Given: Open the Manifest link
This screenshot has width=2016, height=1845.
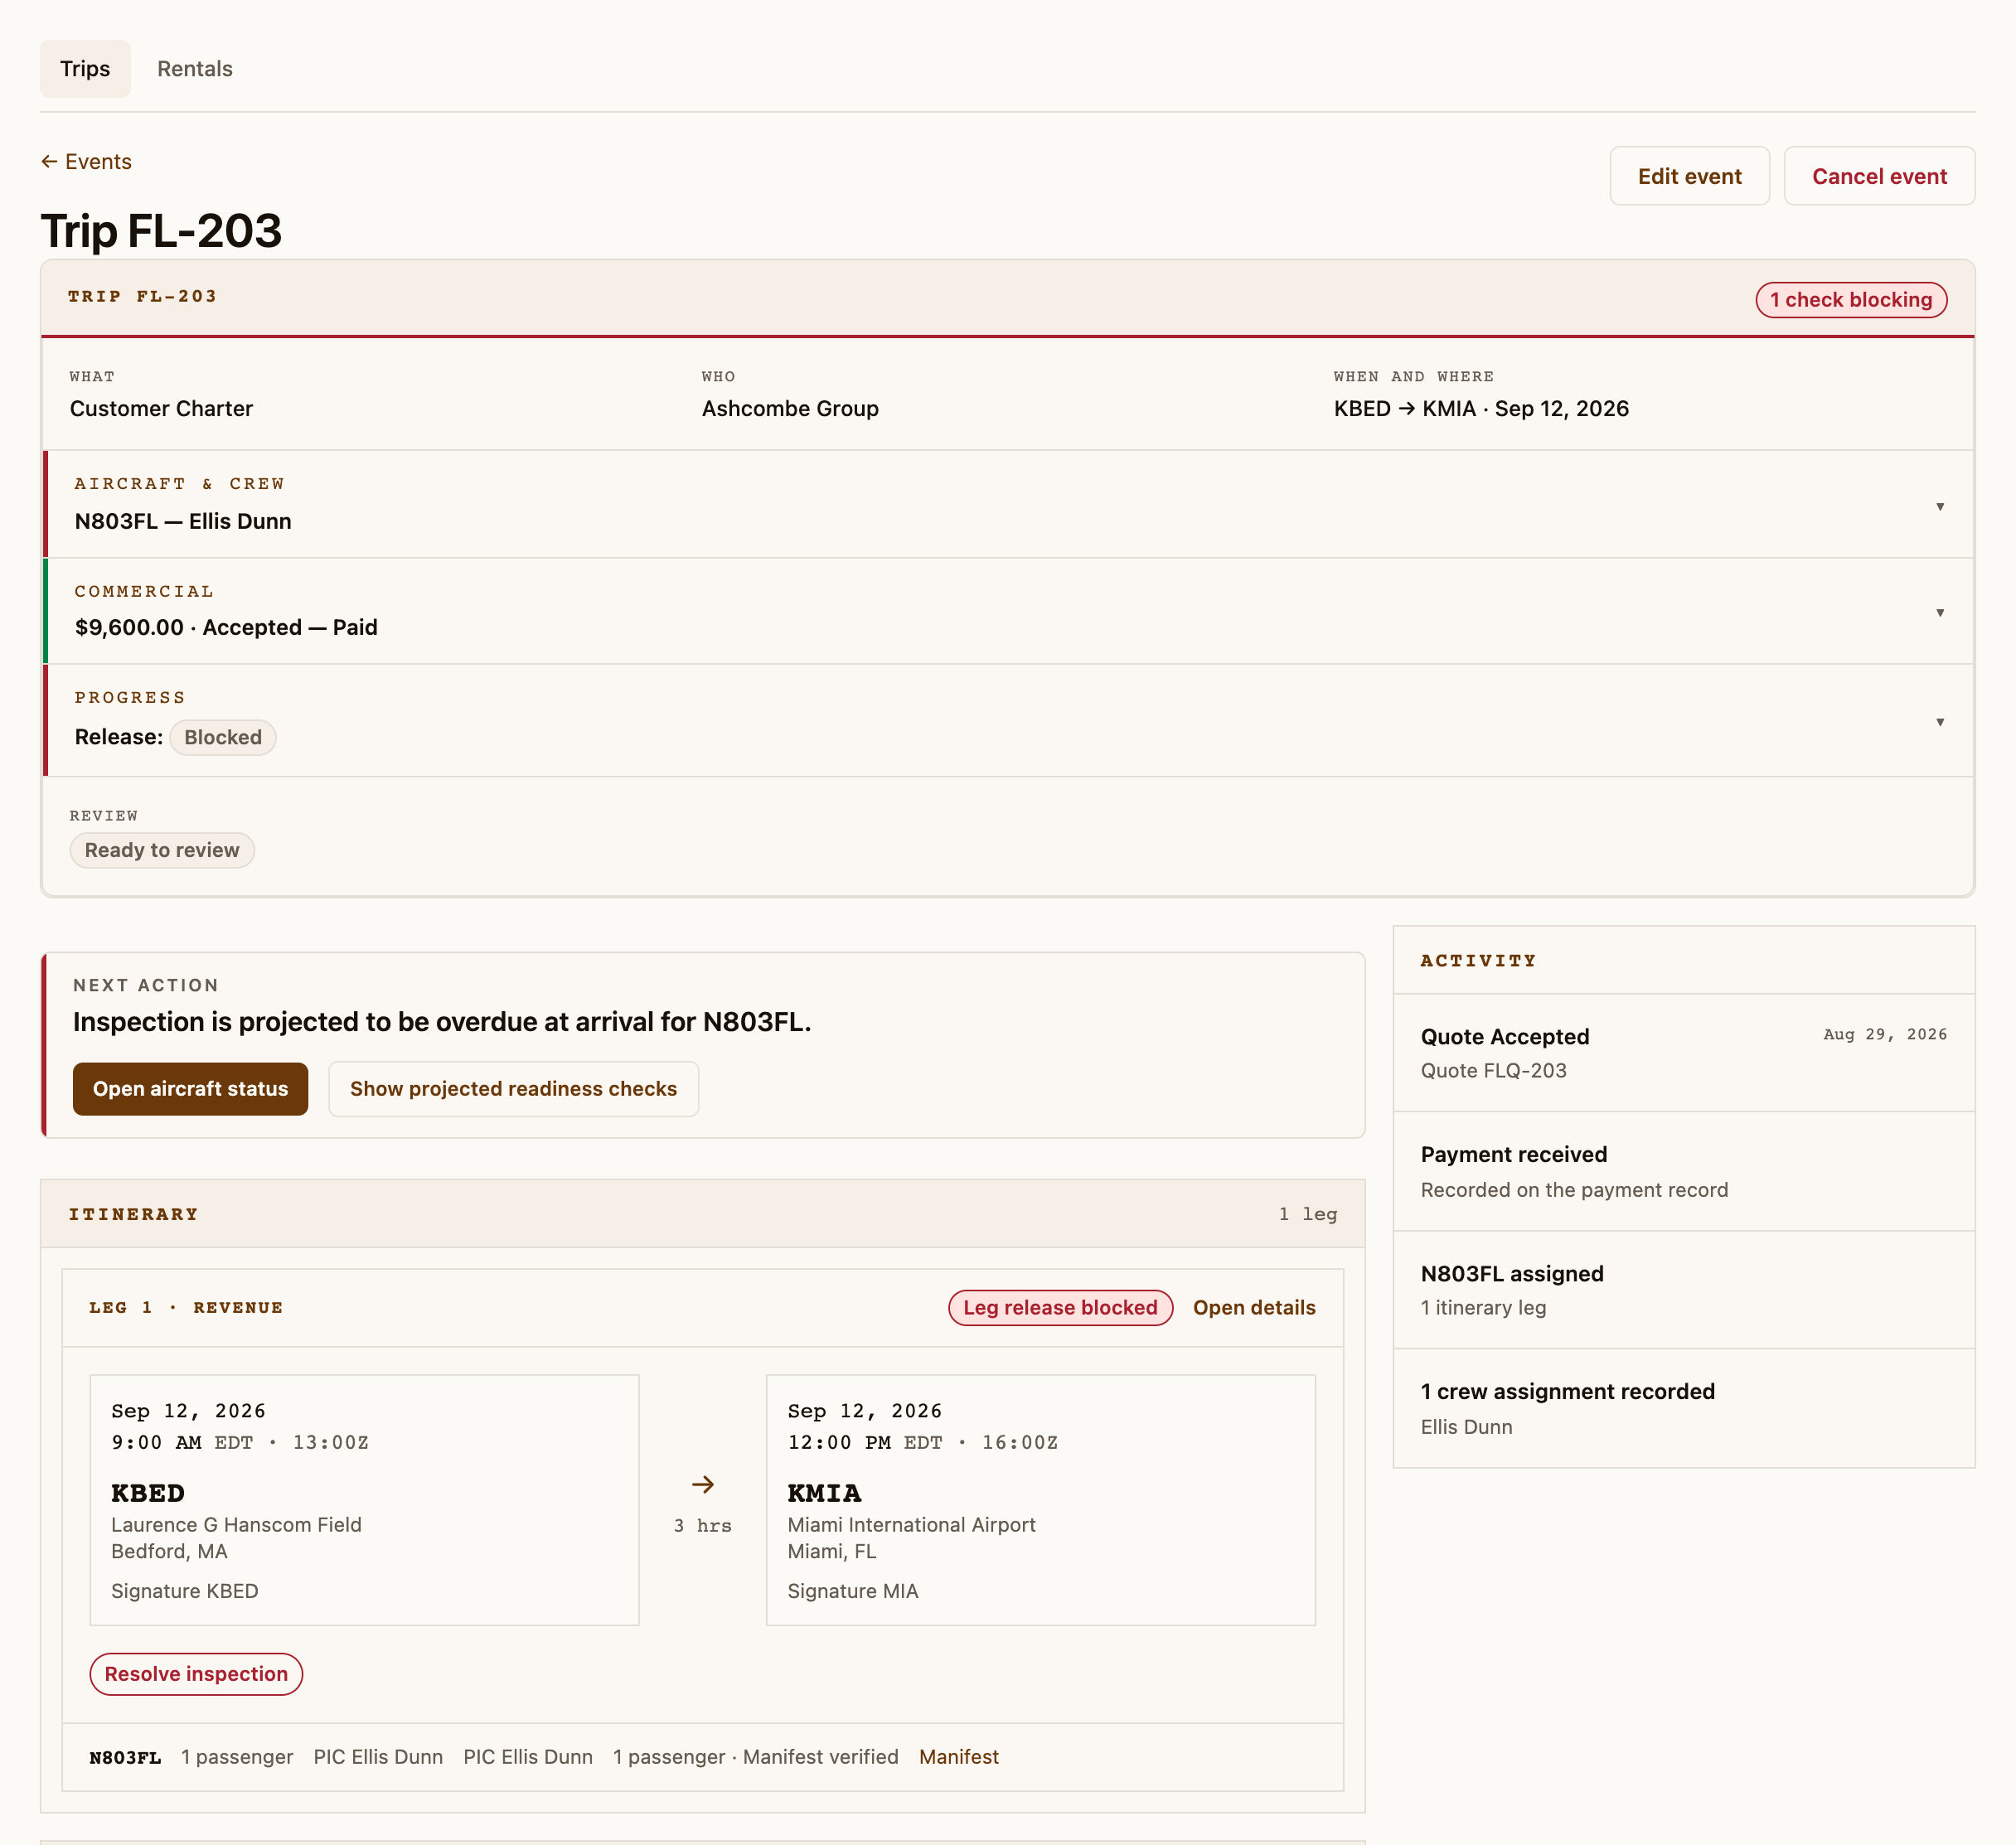Looking at the screenshot, I should (958, 1758).
